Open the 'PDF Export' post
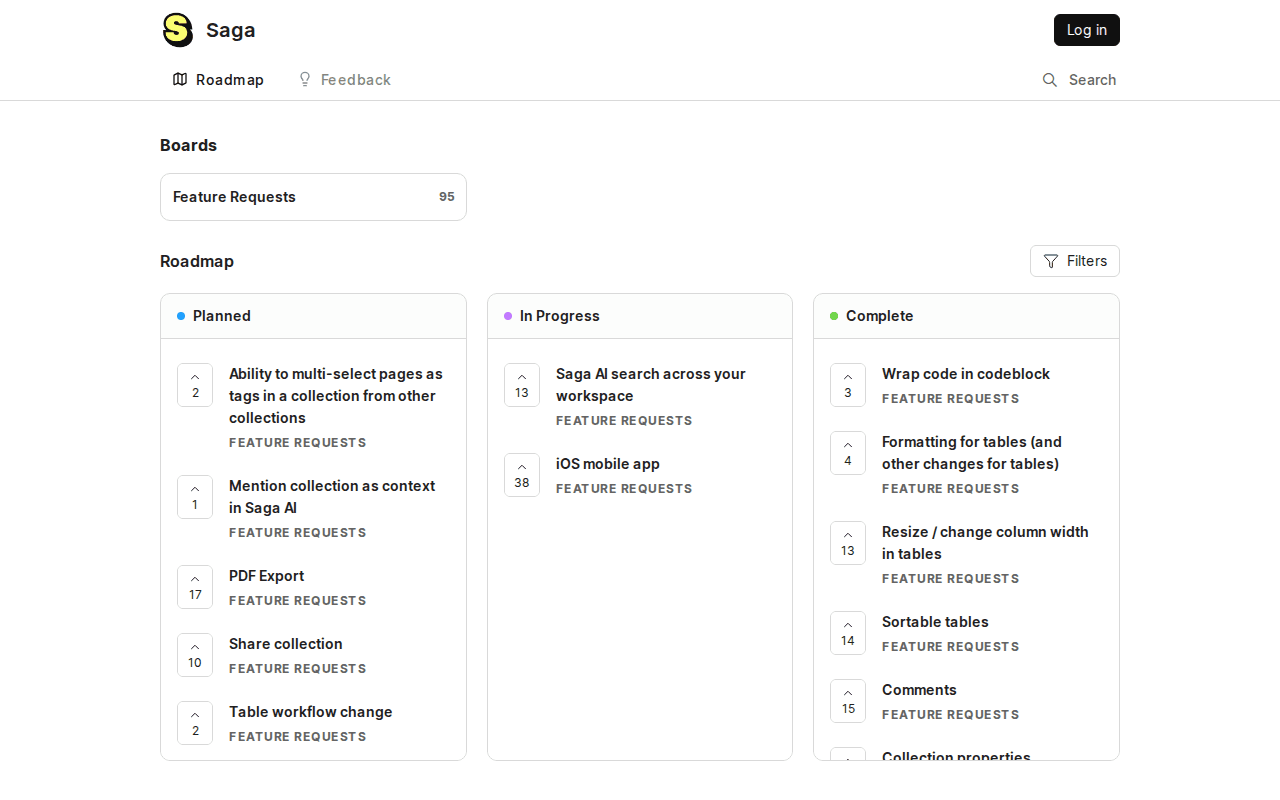Viewport: 1280px width, 800px height. pyautogui.click(x=266, y=576)
